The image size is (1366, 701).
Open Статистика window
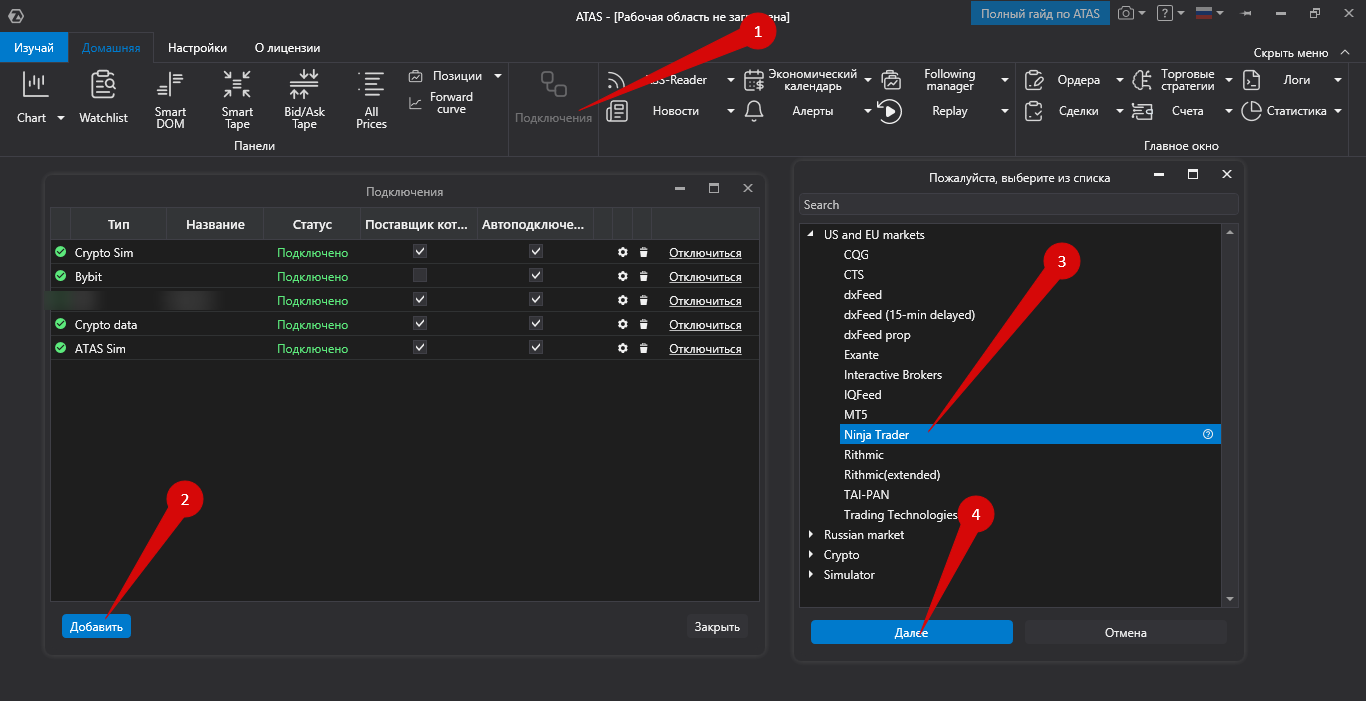1285,111
